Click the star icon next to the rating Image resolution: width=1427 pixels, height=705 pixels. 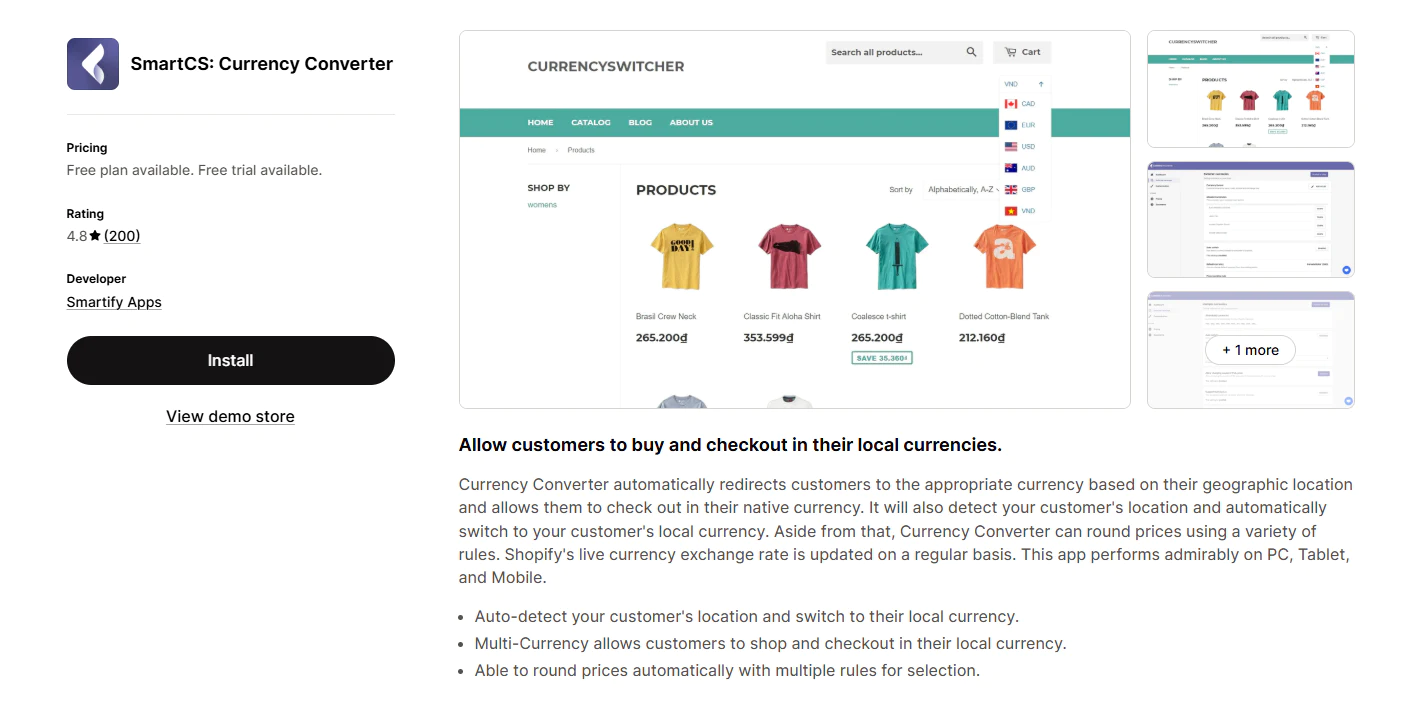(x=94, y=235)
